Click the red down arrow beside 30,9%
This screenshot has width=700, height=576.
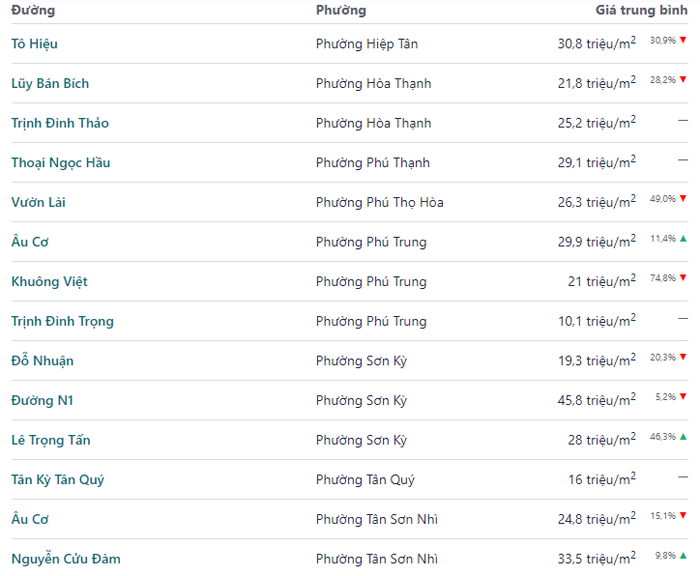point(683,40)
